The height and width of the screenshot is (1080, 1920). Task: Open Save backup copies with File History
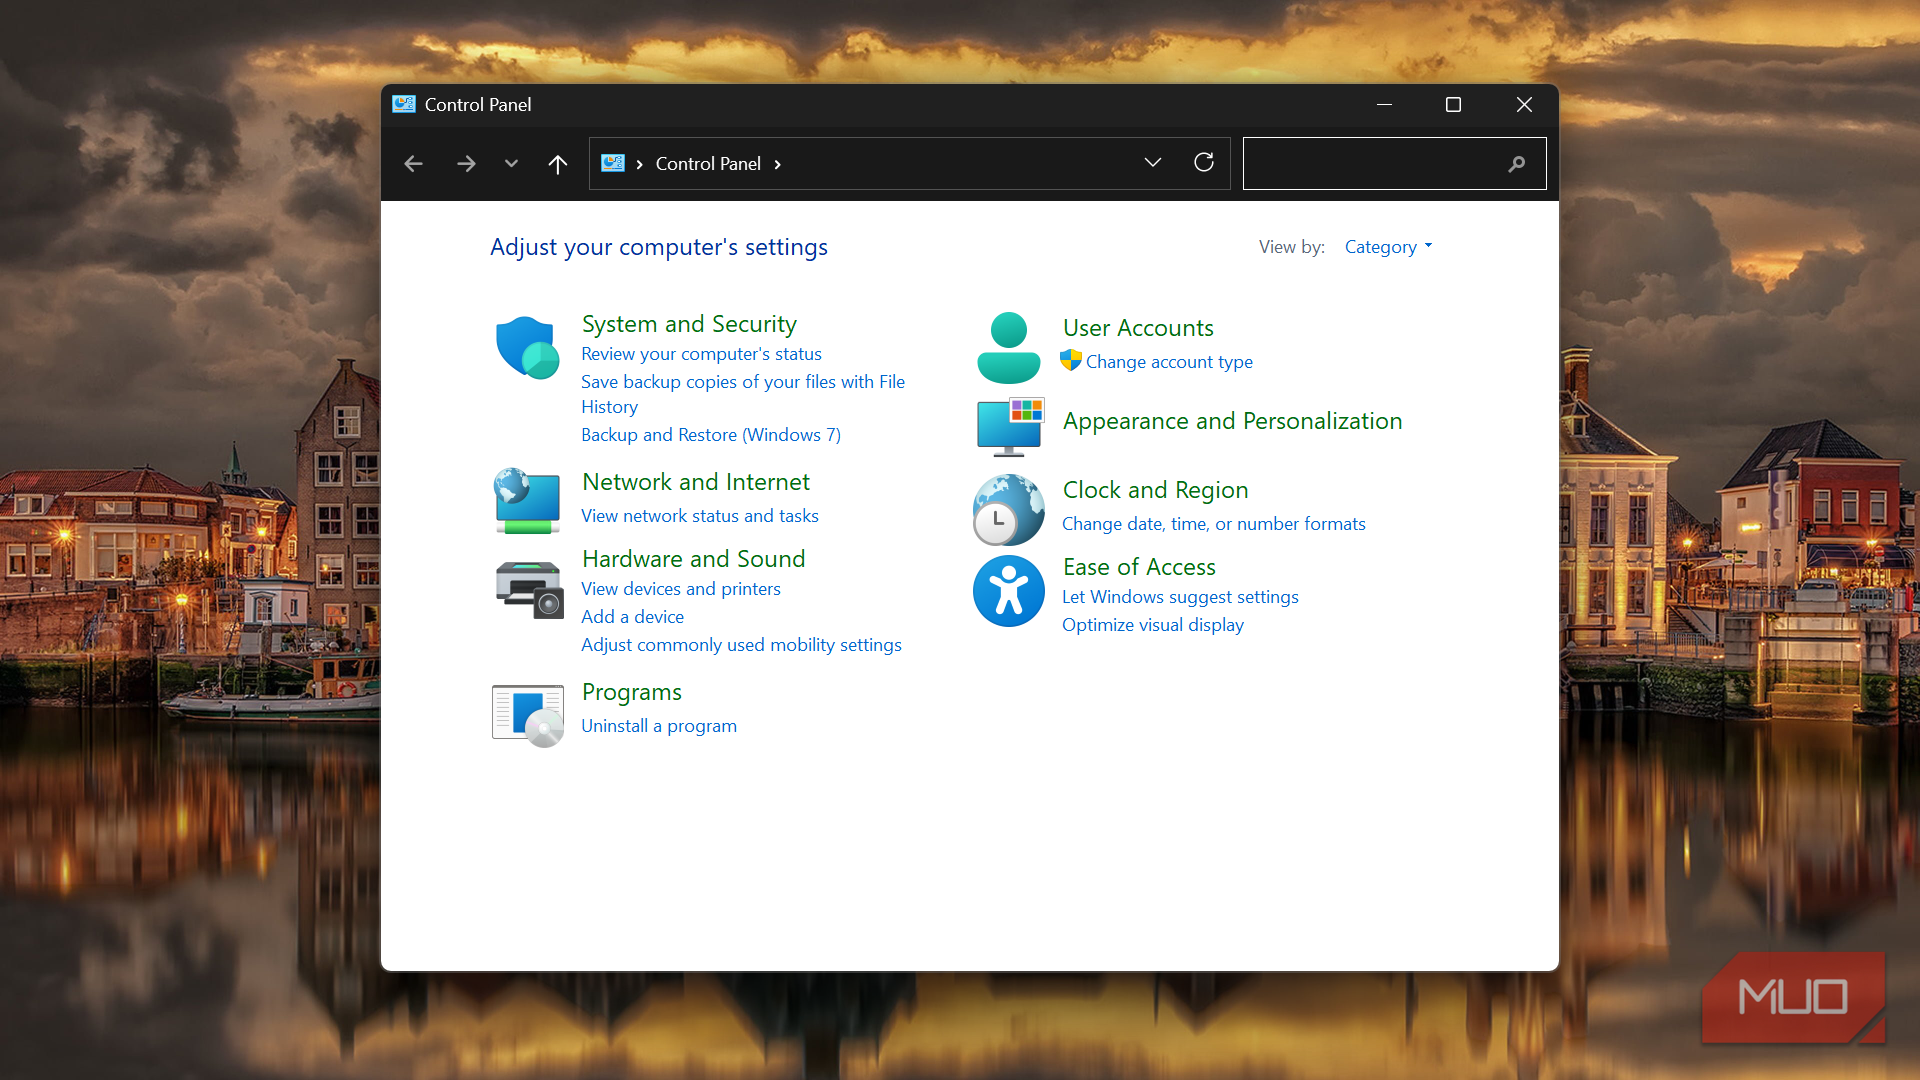pyautogui.click(x=743, y=394)
